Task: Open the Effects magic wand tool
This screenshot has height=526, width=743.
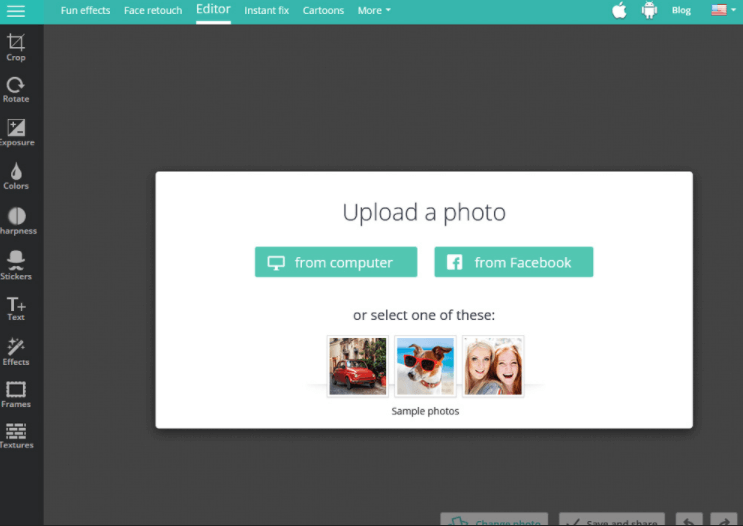Action: point(16,352)
